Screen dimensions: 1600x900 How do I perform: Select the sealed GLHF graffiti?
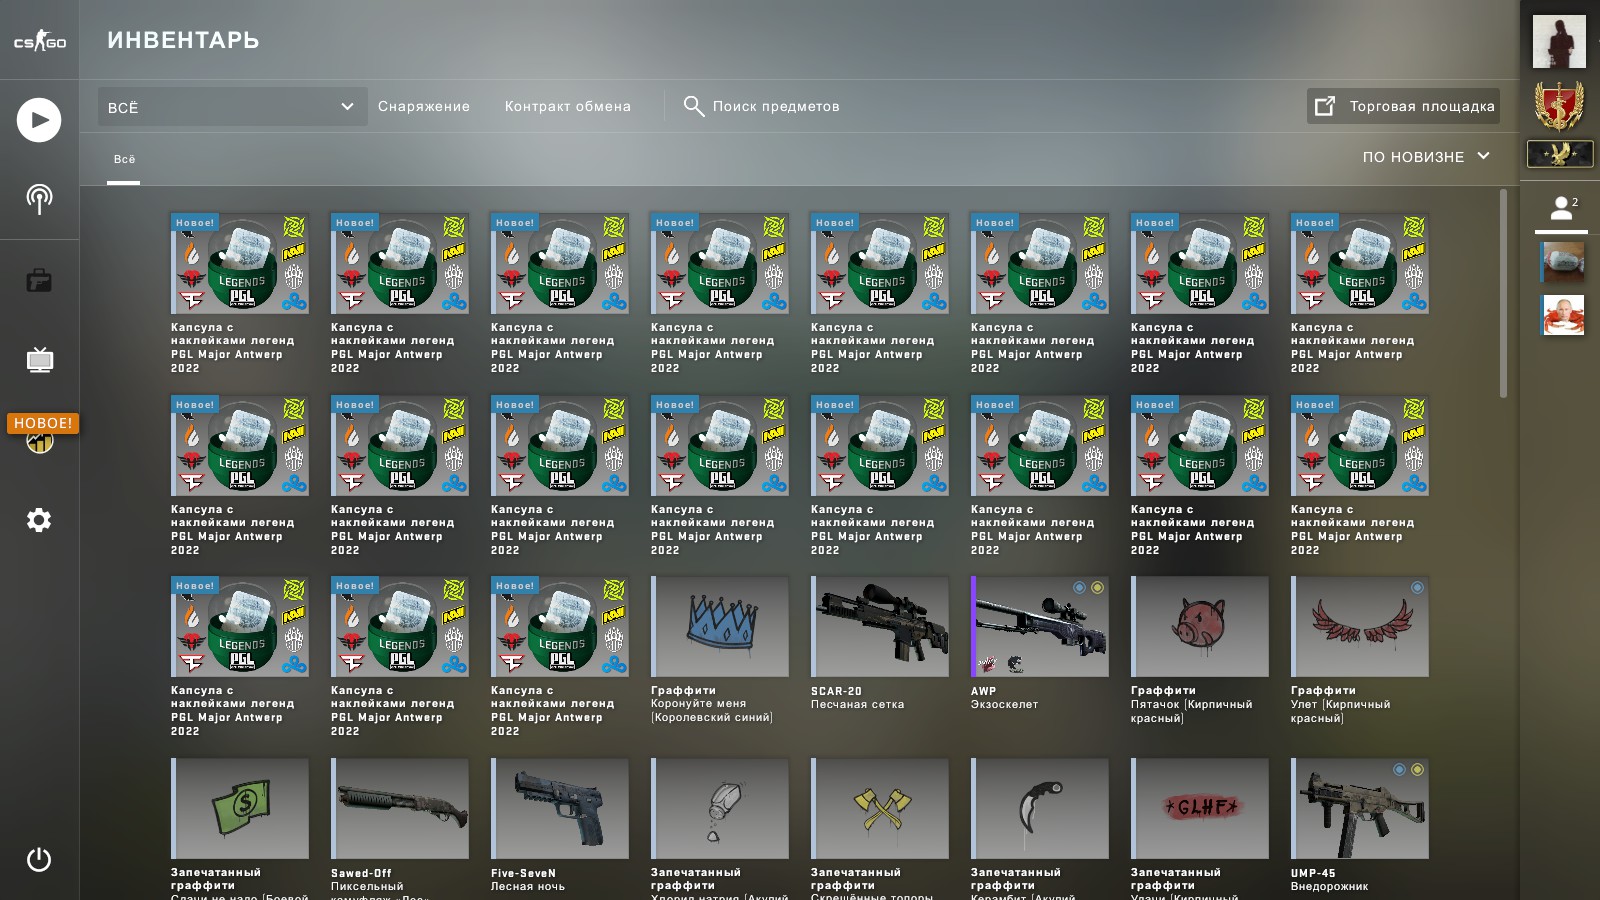pyautogui.click(x=1200, y=808)
